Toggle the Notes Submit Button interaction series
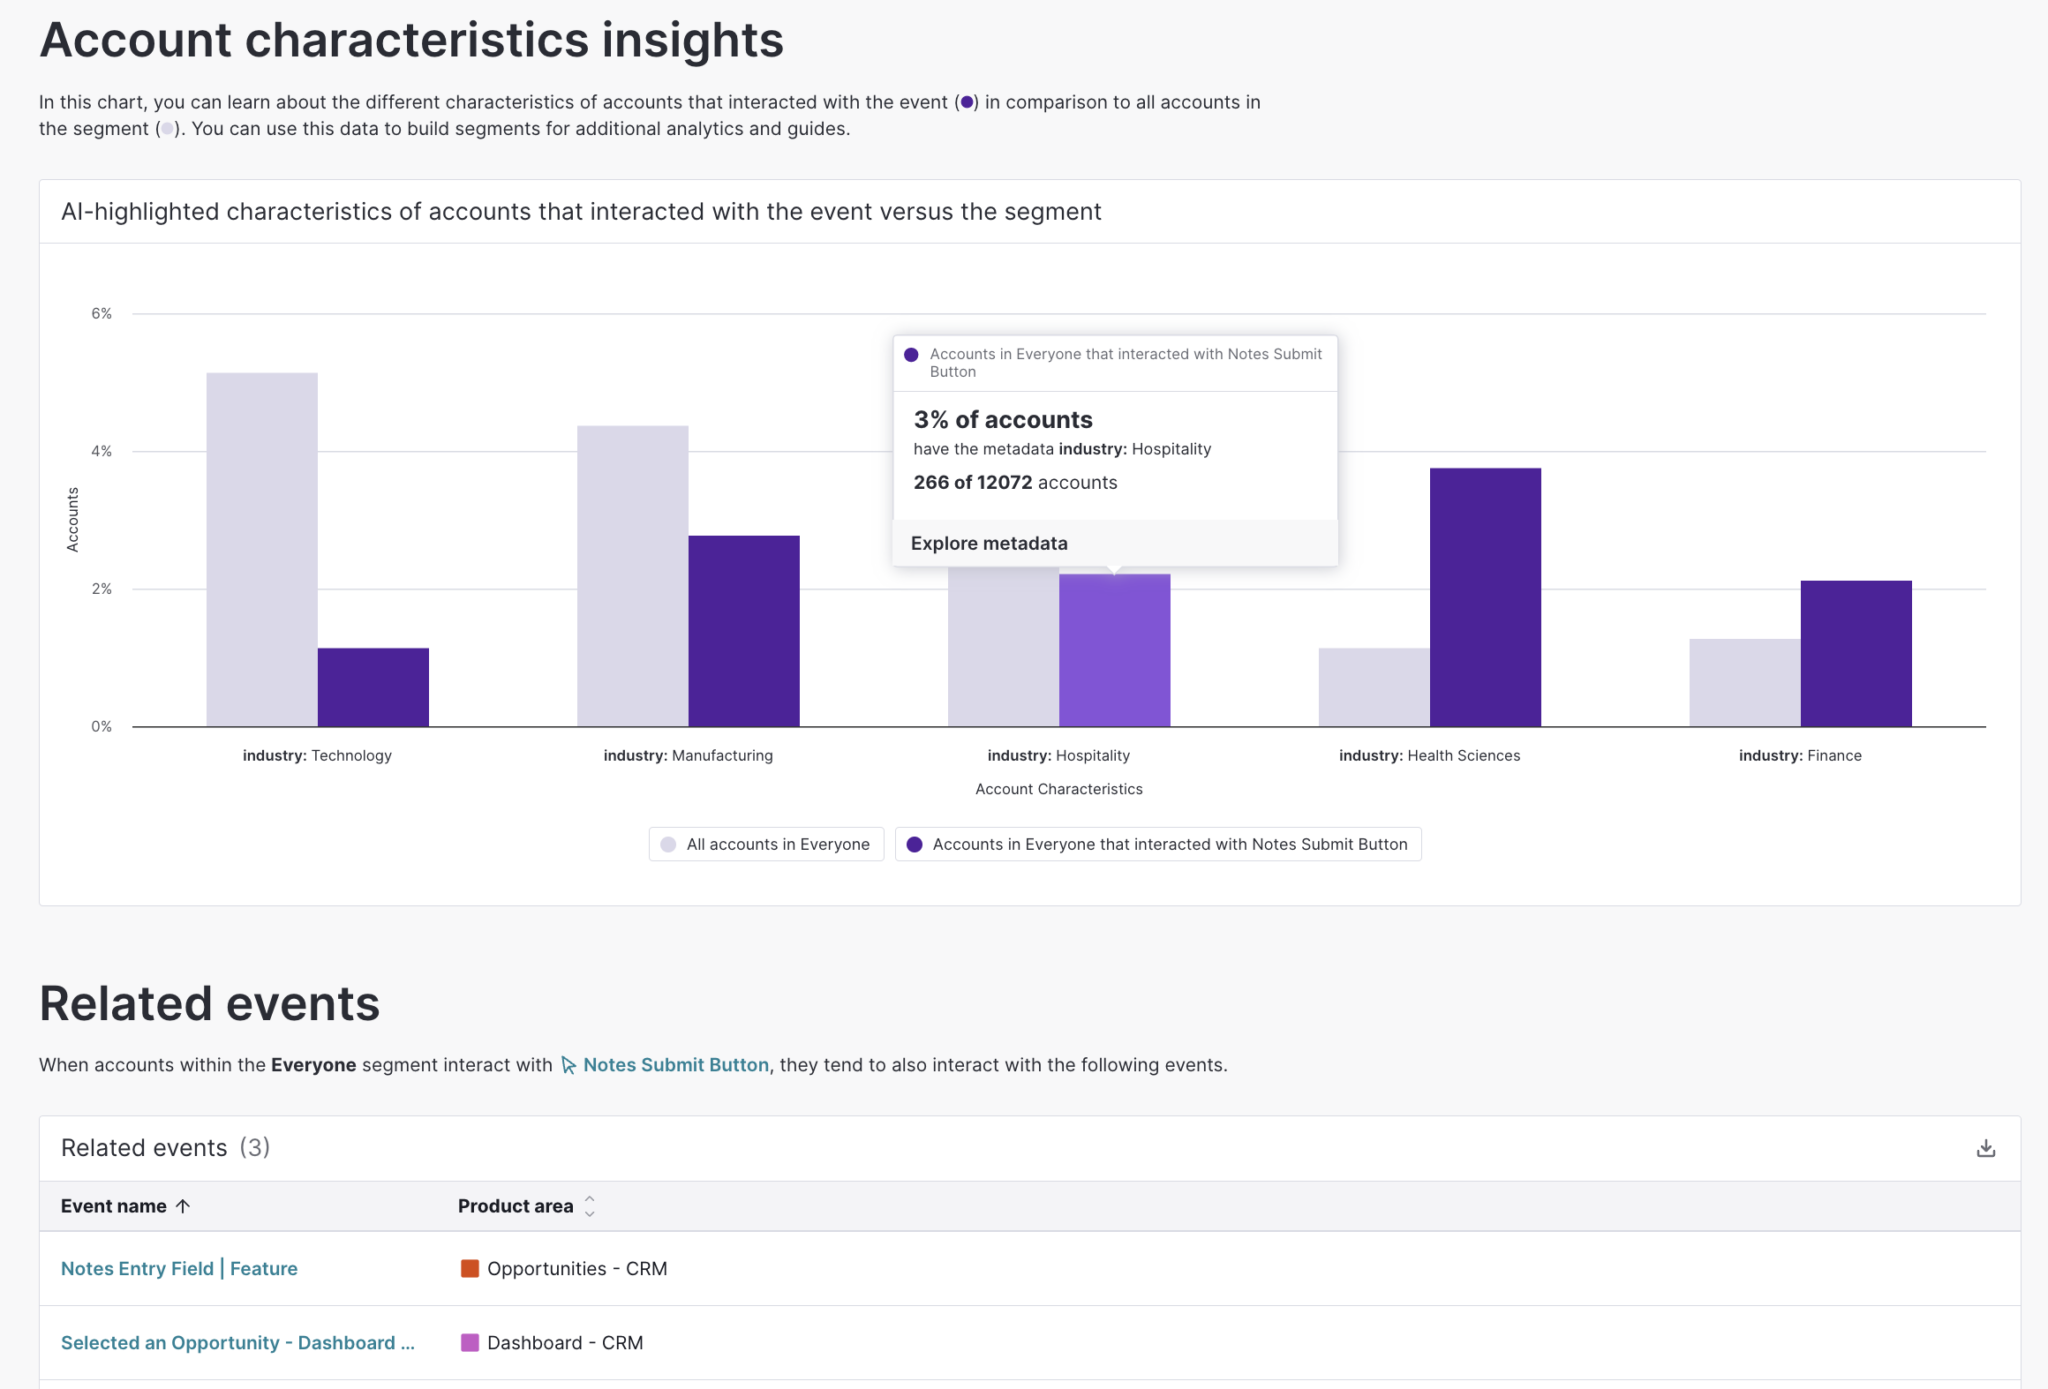 [1158, 844]
